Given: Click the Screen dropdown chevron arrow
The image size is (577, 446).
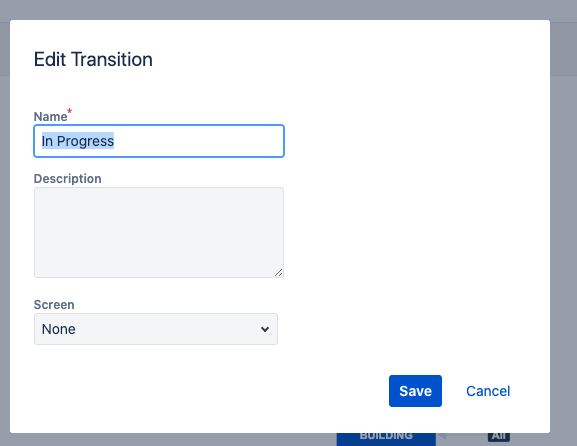Looking at the screenshot, I should 265,329.
